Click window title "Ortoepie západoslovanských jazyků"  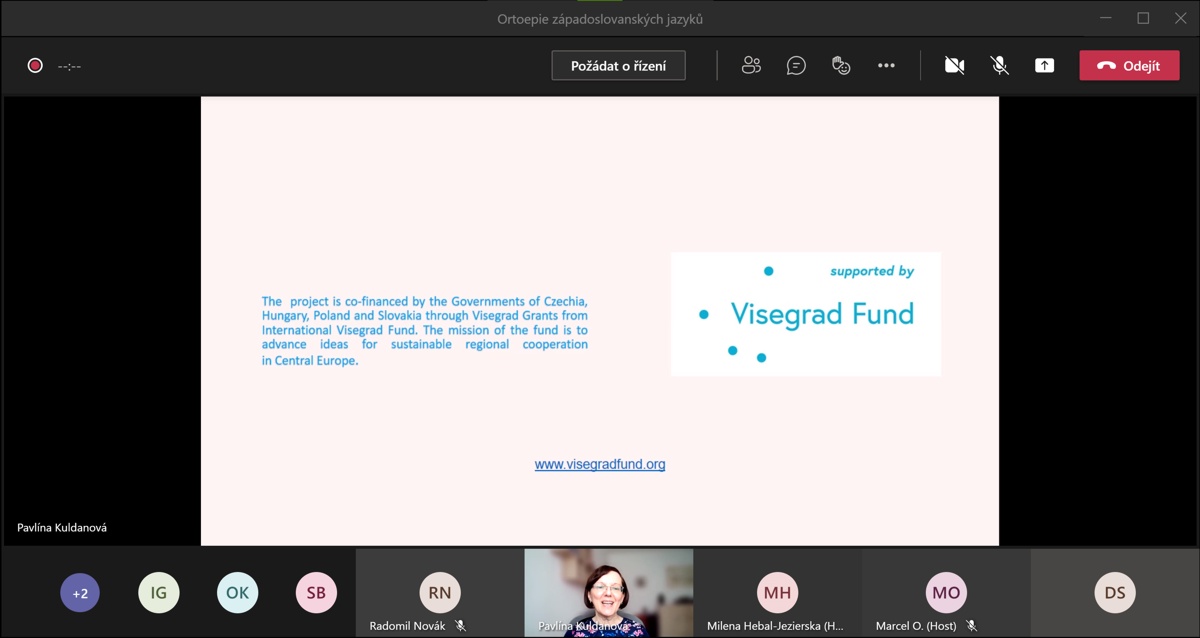pyautogui.click(x=600, y=19)
